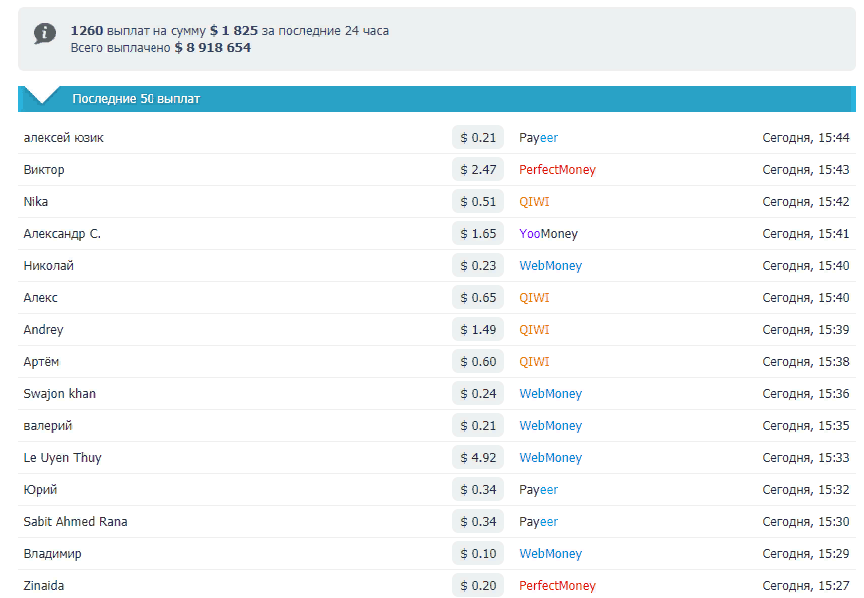Click time 'Сегодня, 15:33'
Screen dimensions: 864x598
[x=806, y=457]
